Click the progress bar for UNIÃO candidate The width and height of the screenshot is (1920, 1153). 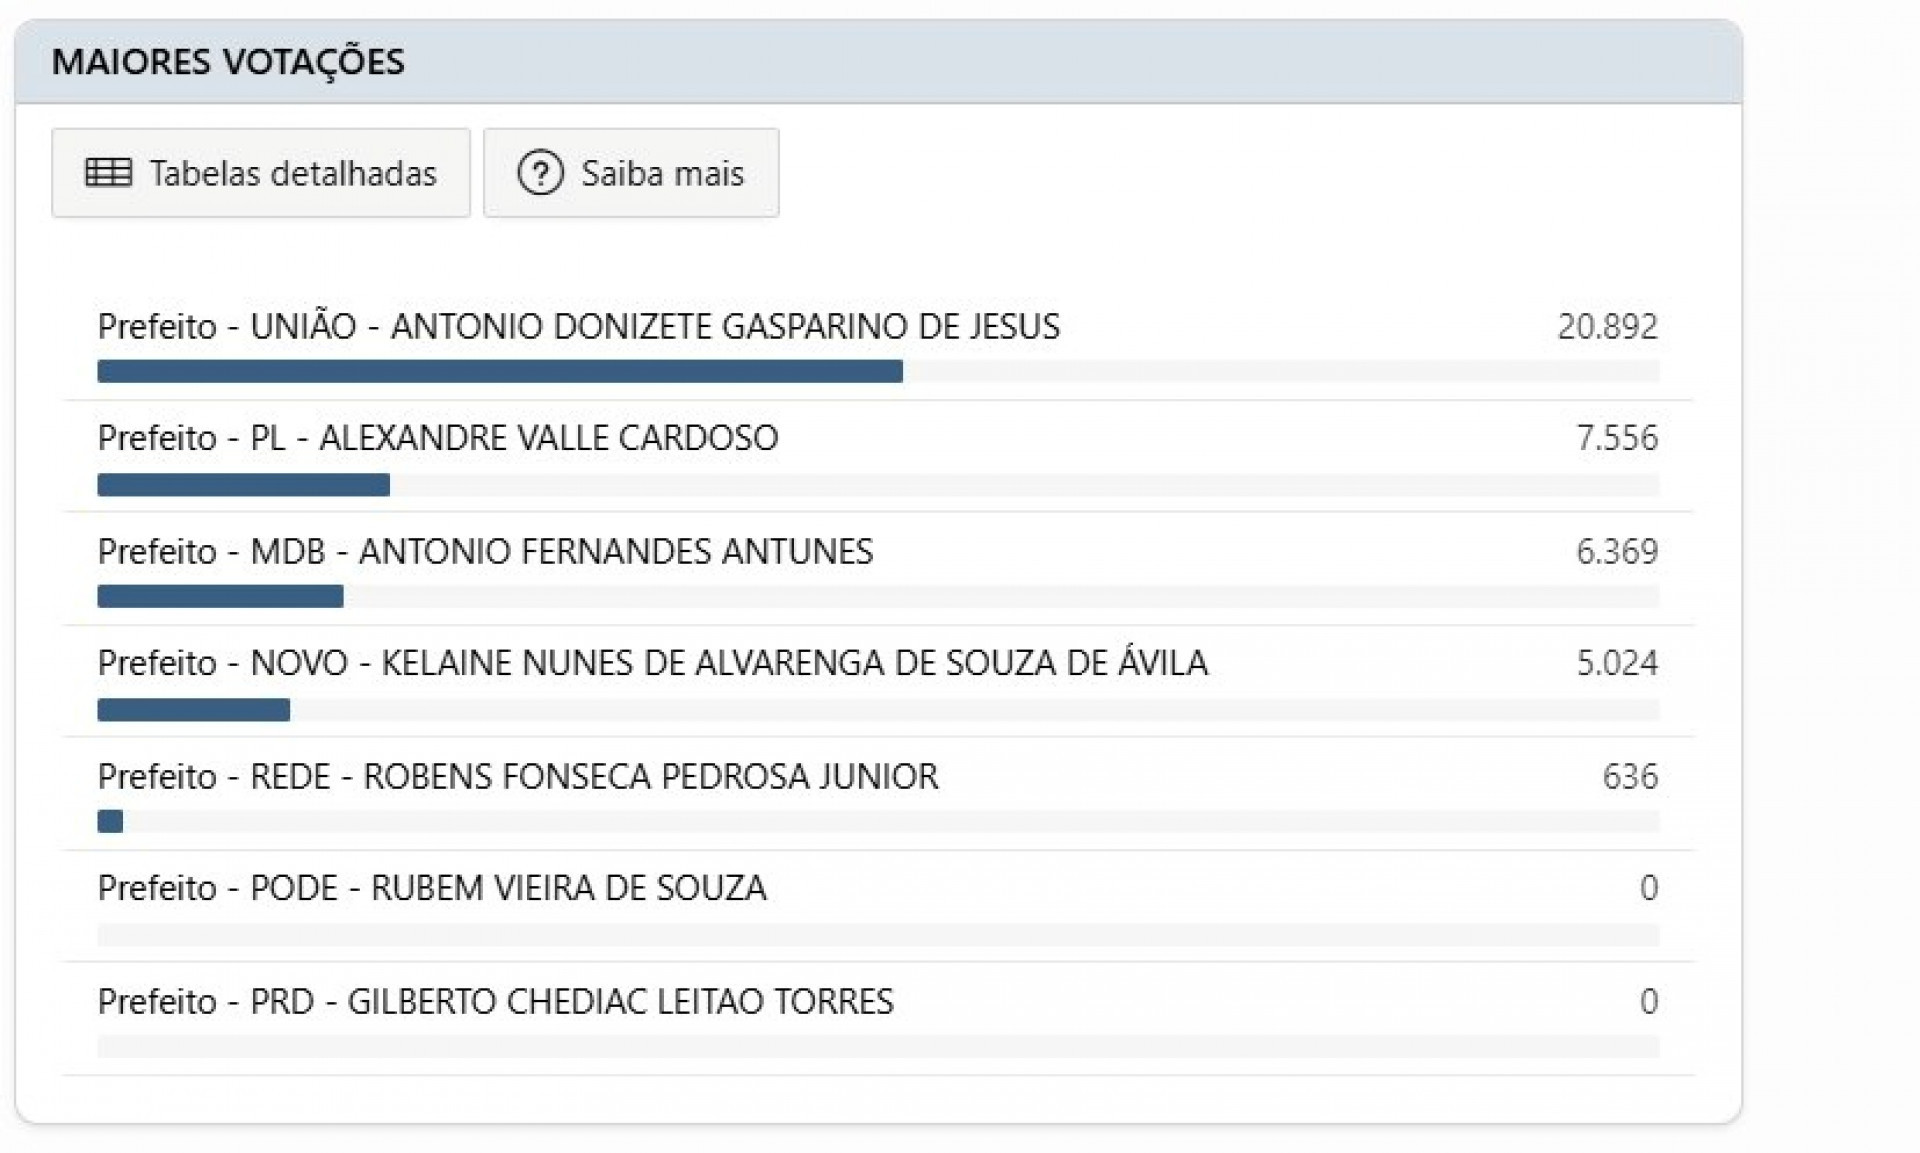point(500,372)
